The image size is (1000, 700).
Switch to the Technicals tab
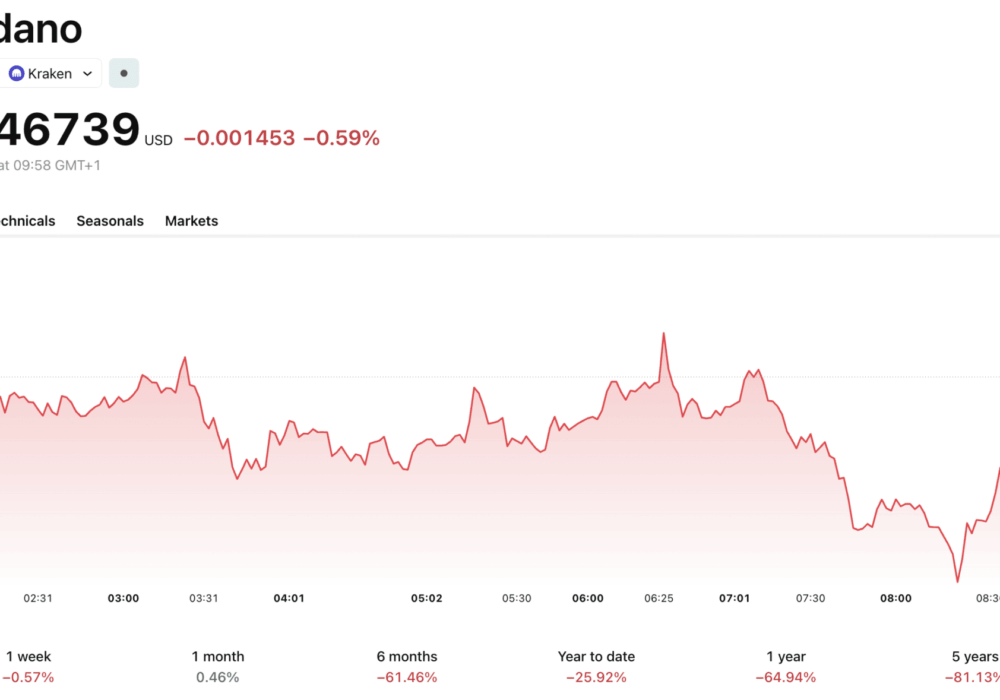(x=25, y=221)
